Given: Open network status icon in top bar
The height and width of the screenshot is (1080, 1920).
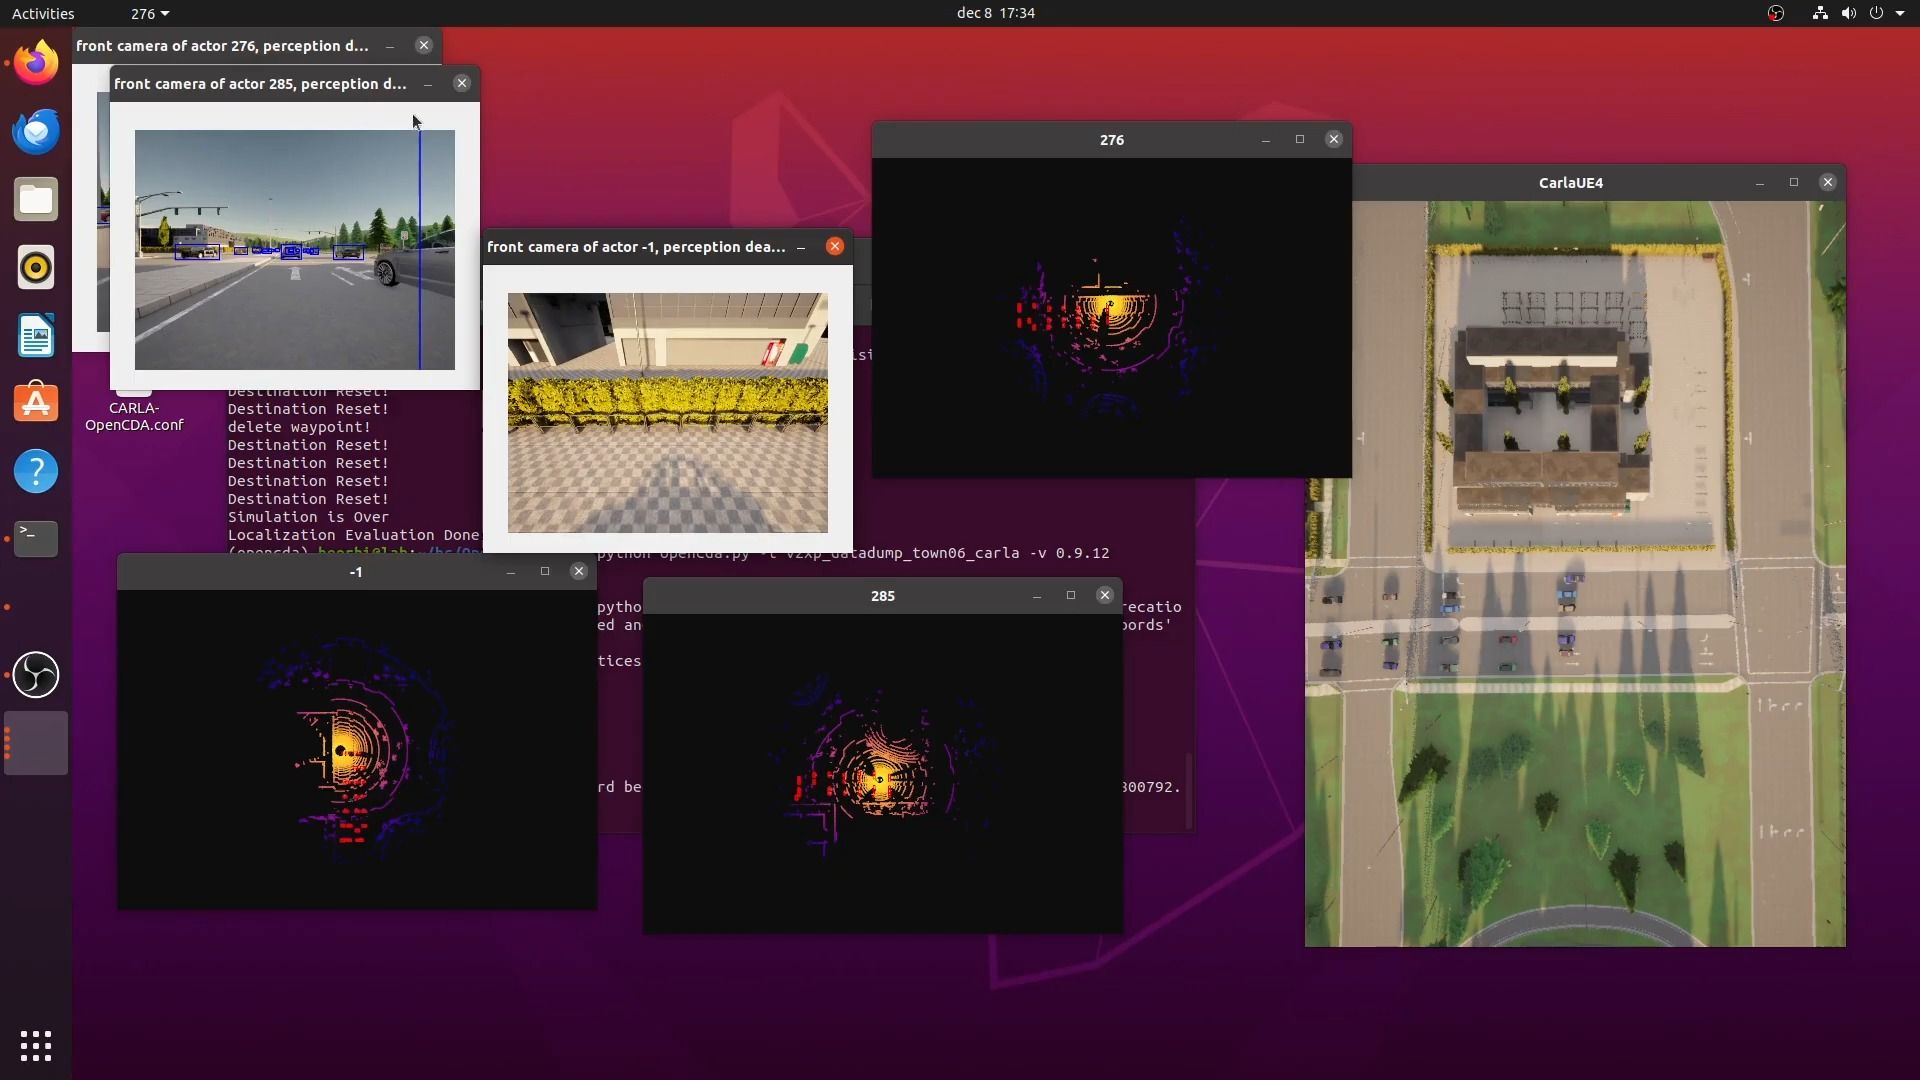Looking at the screenshot, I should click(x=1820, y=13).
